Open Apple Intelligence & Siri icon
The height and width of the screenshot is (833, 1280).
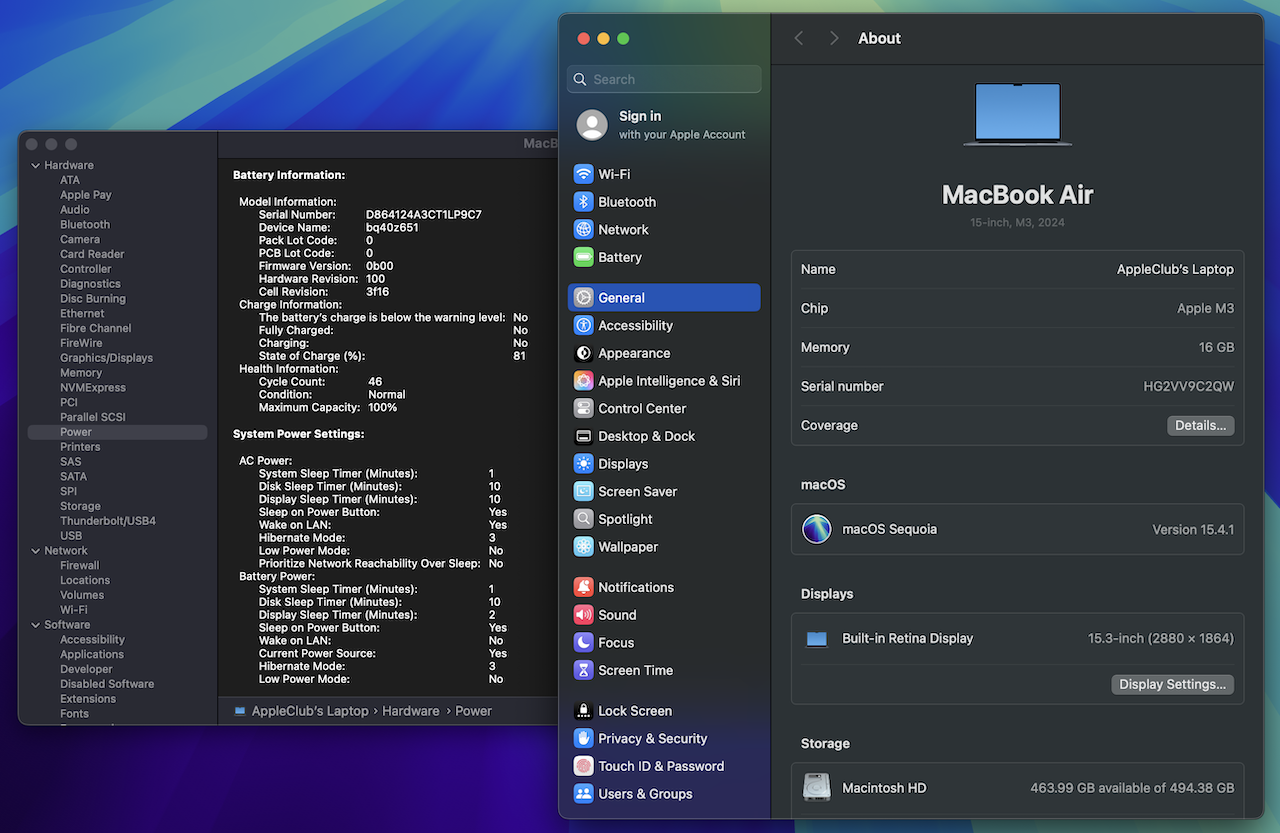coord(584,381)
